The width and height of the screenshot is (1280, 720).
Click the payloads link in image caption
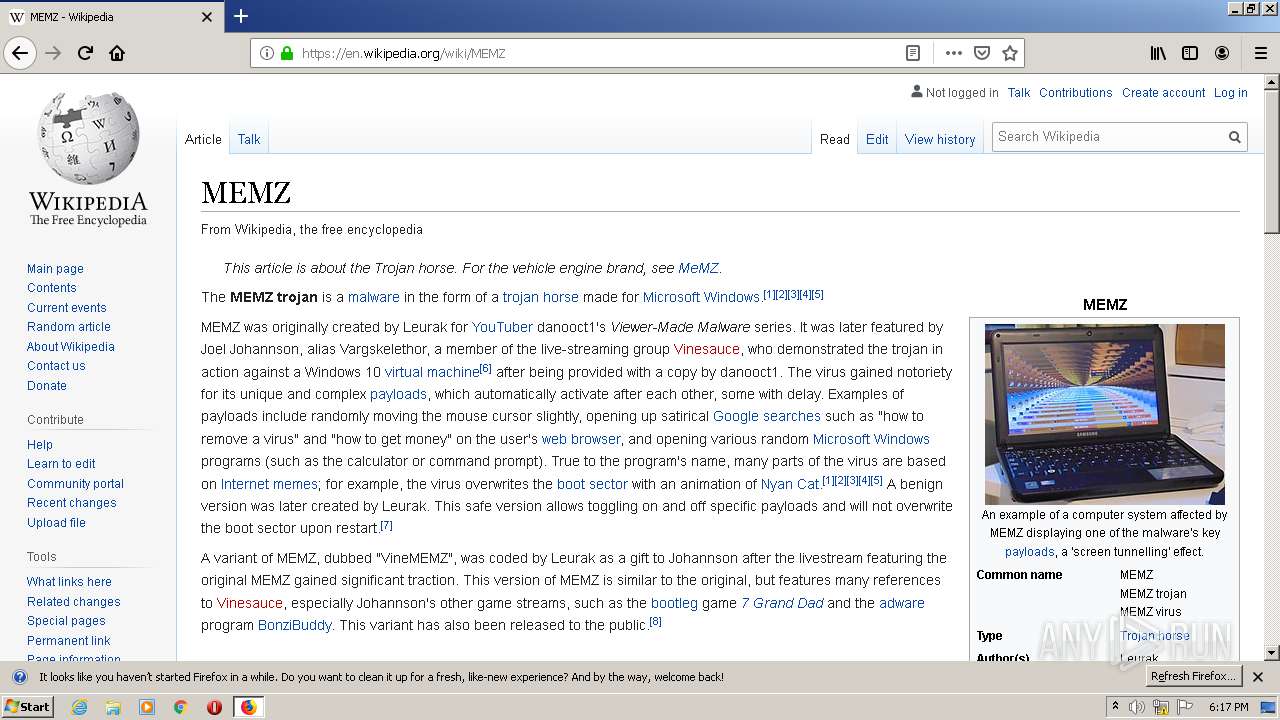point(1030,551)
